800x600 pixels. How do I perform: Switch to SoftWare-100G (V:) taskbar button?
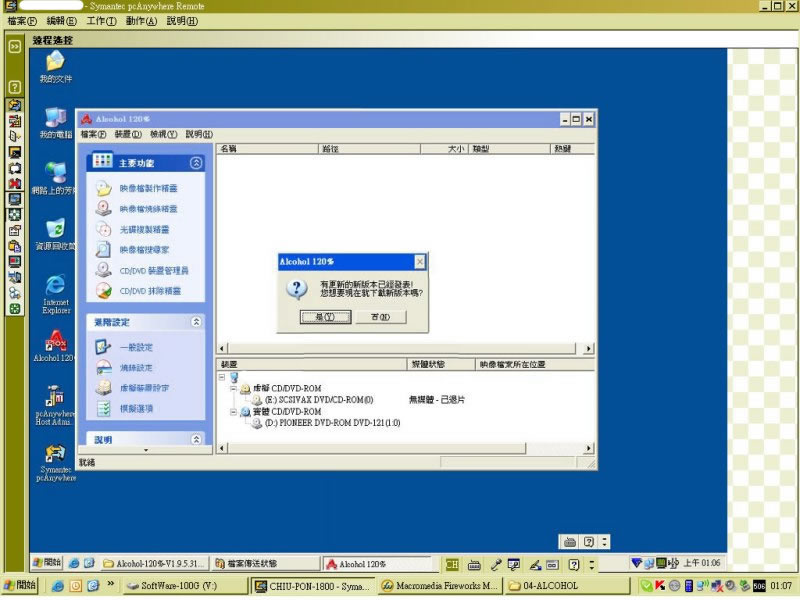(186, 586)
